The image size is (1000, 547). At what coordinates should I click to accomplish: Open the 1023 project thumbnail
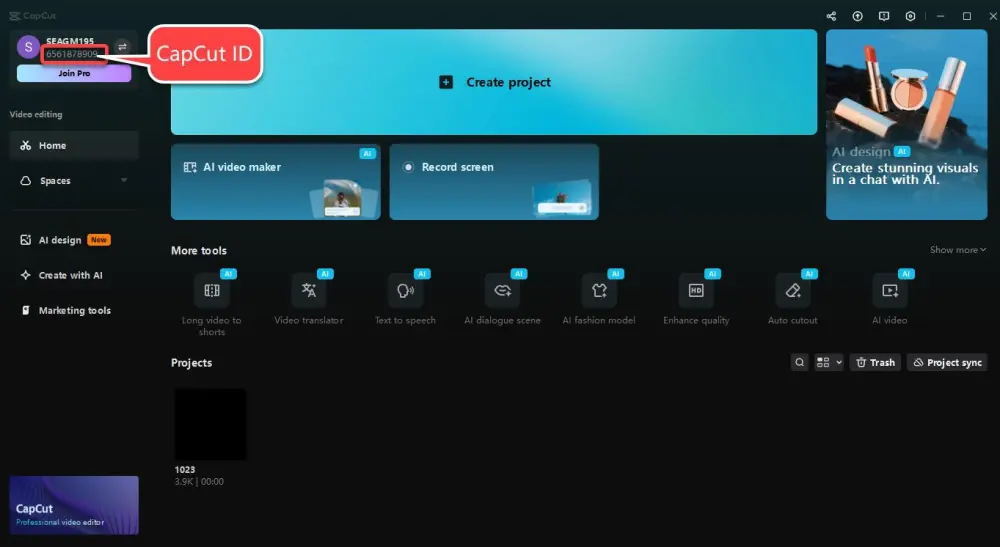pyautogui.click(x=210, y=424)
